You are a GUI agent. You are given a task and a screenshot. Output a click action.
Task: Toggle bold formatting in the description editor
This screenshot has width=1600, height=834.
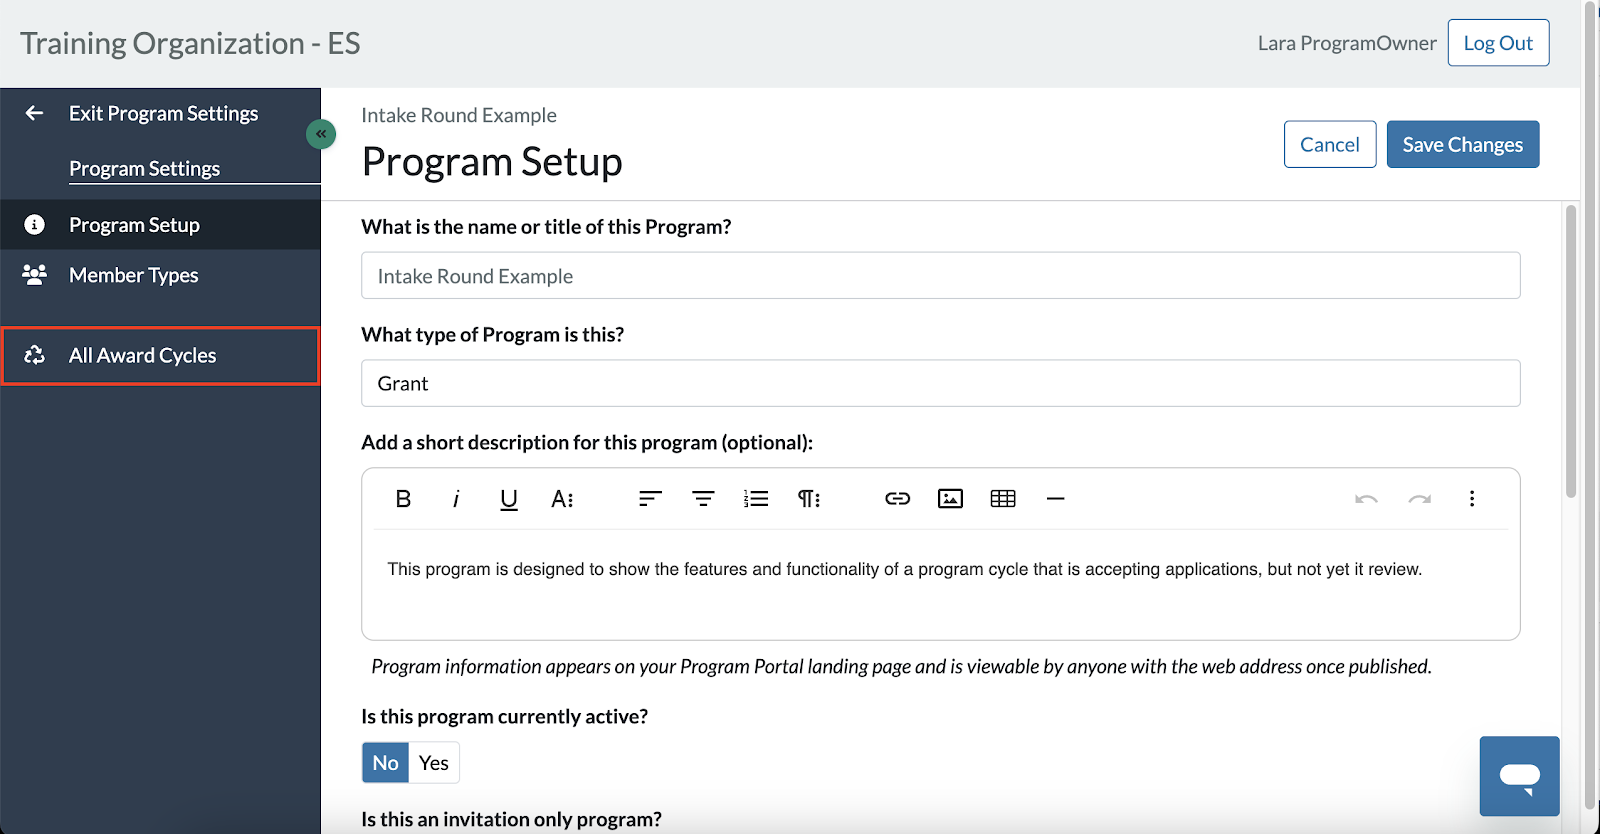click(403, 499)
